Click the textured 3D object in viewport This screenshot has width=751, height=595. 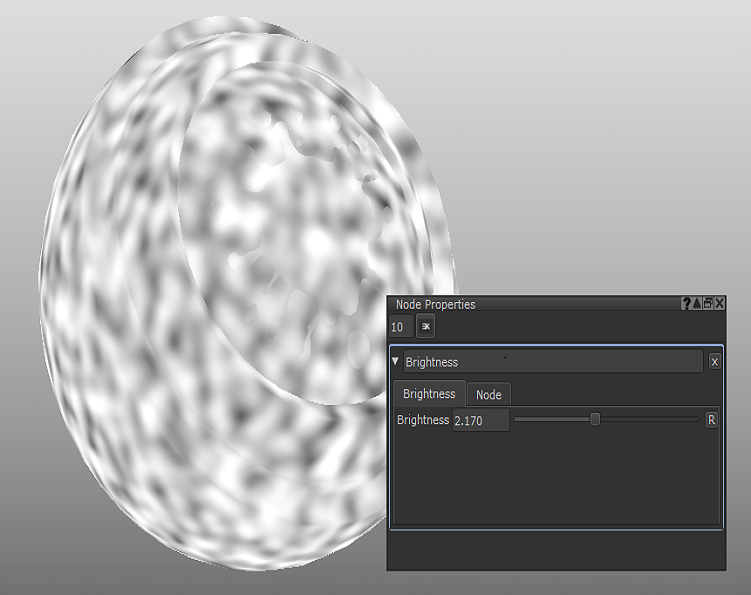[200, 300]
